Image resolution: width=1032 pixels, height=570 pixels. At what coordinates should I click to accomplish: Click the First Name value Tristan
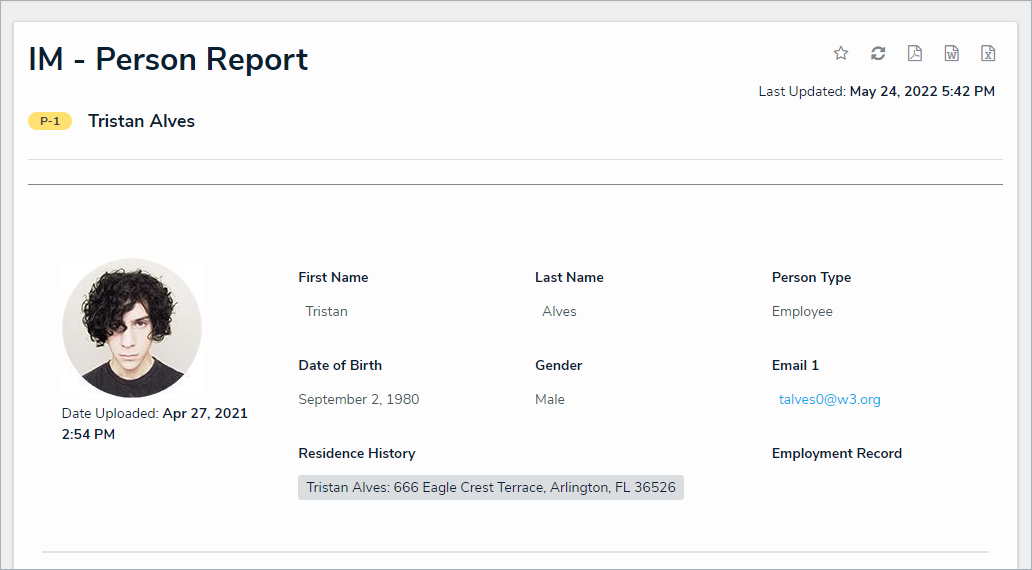[x=326, y=311]
